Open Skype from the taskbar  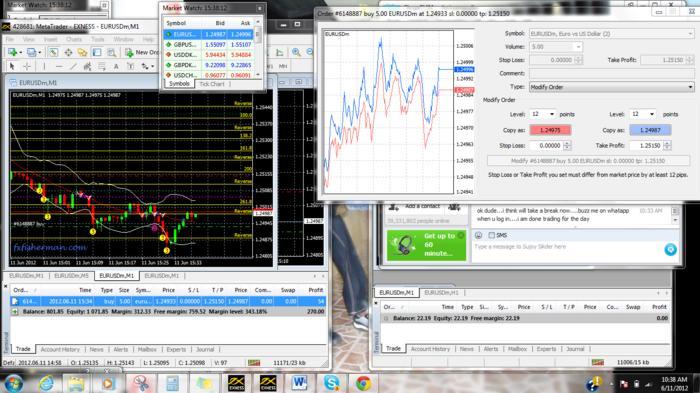coord(332,383)
